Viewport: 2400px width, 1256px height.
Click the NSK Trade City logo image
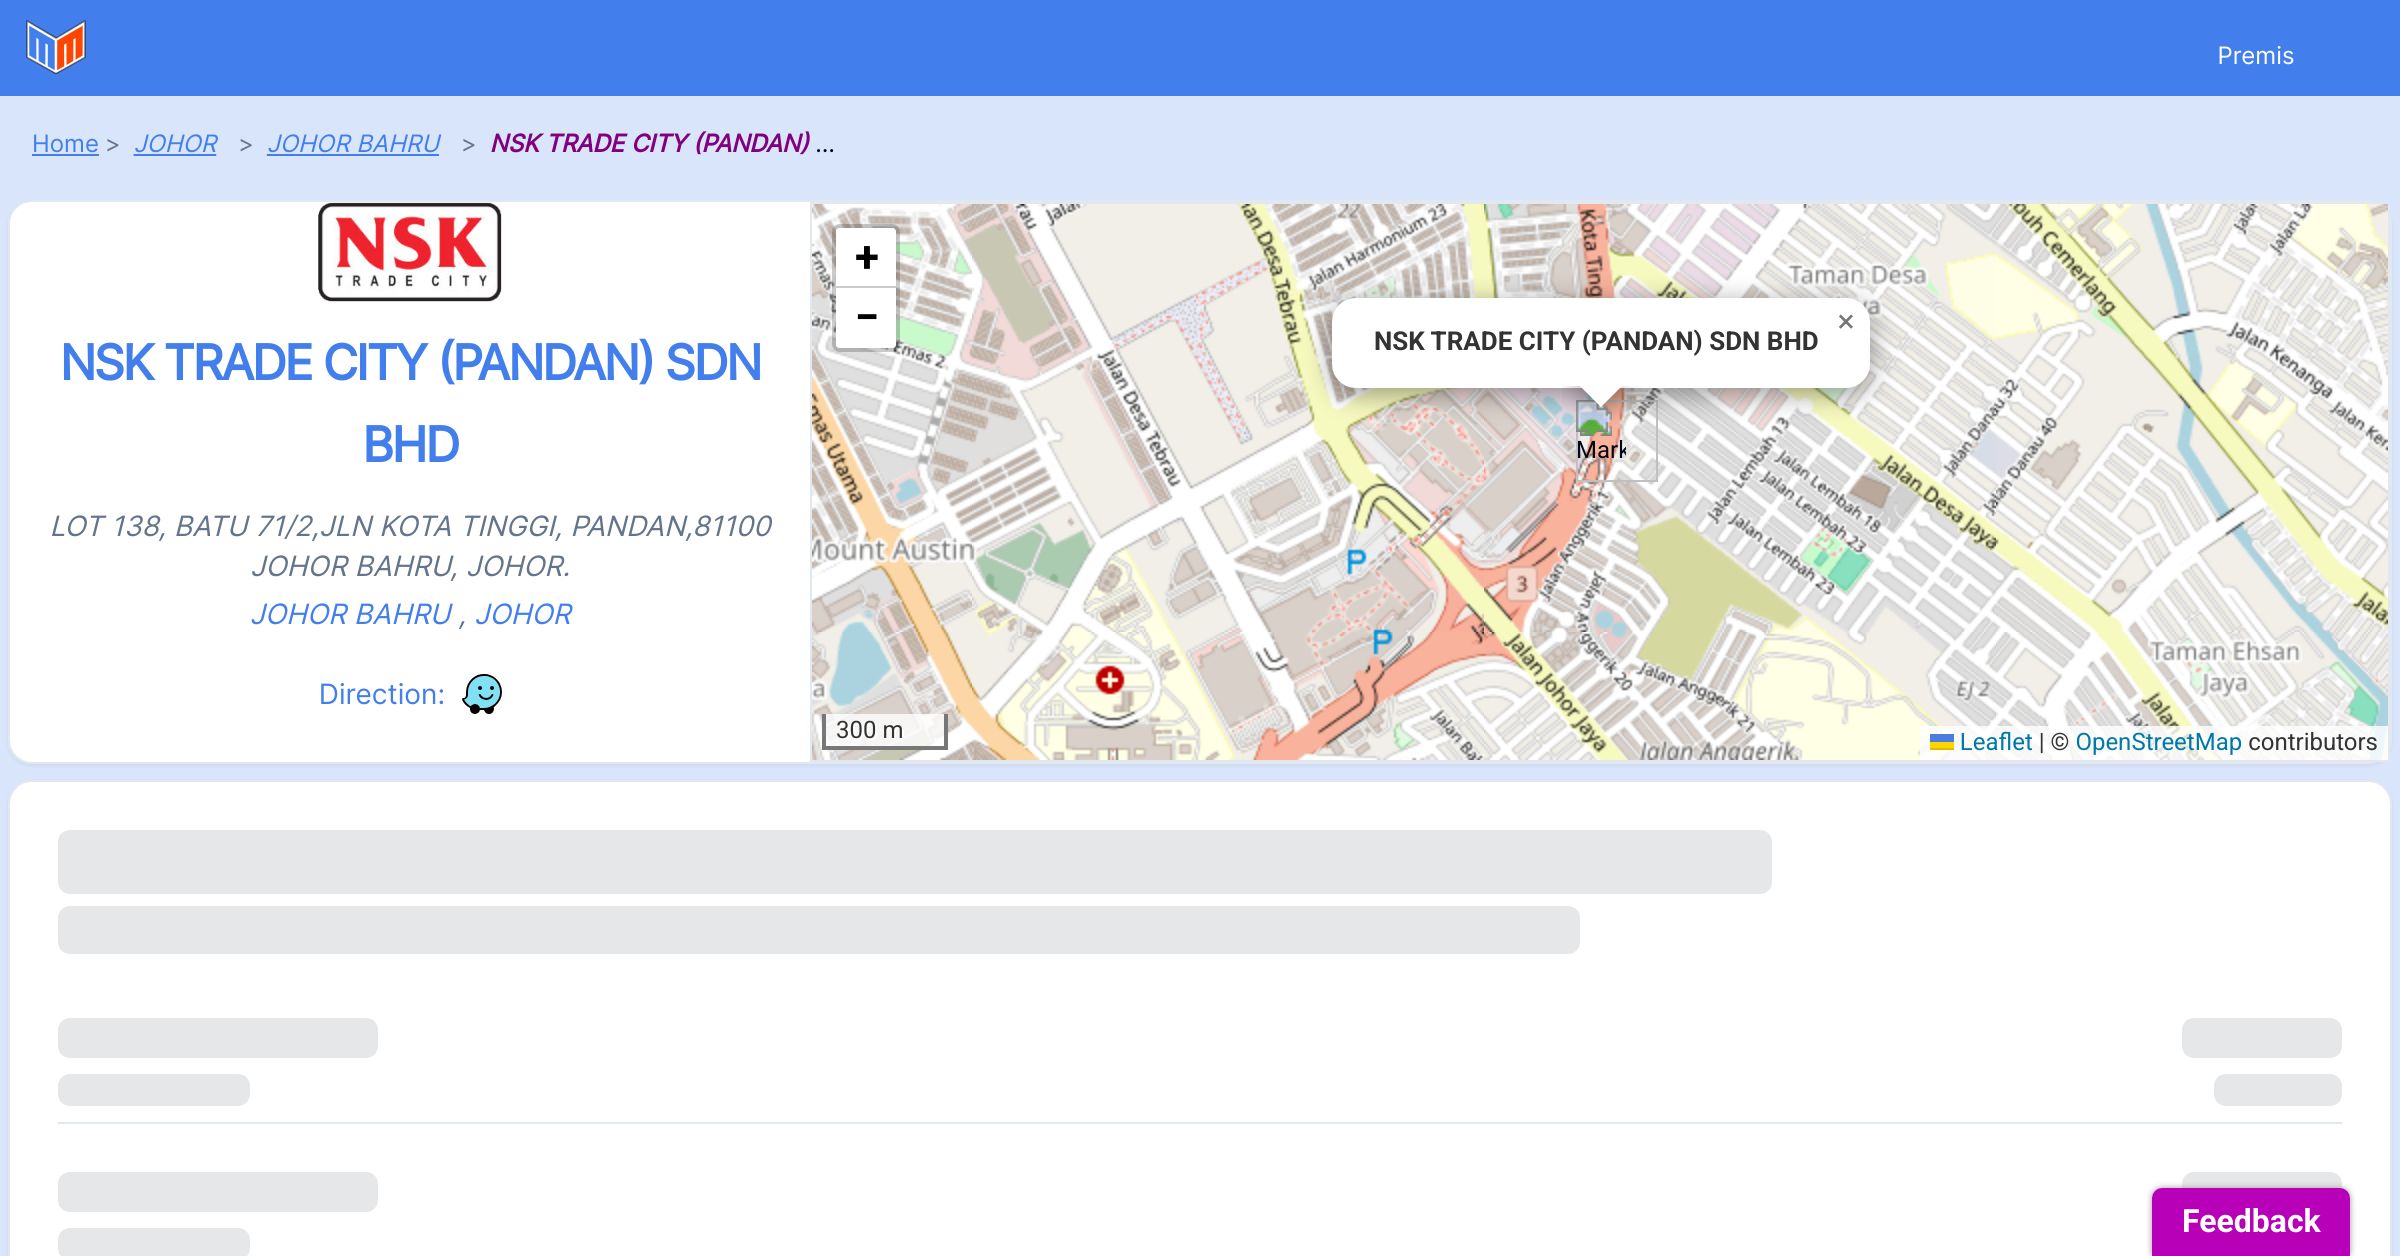coord(410,252)
